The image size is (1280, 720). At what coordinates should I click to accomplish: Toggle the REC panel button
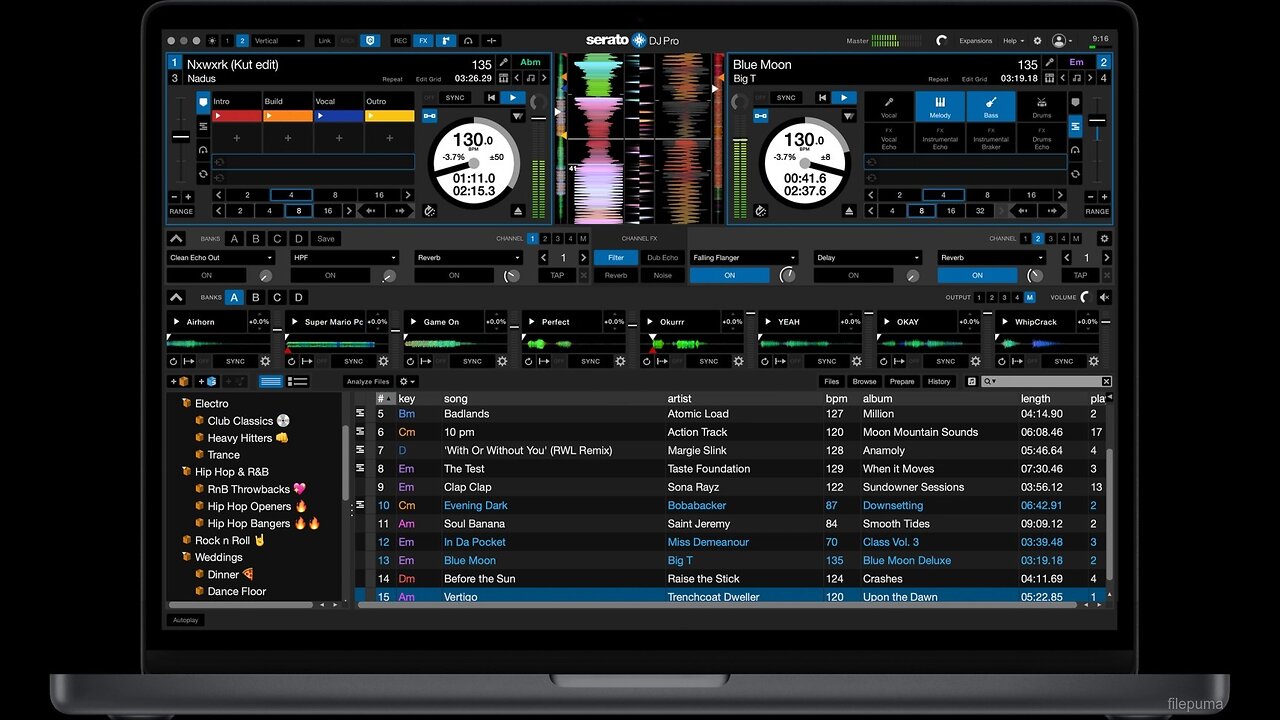(400, 41)
